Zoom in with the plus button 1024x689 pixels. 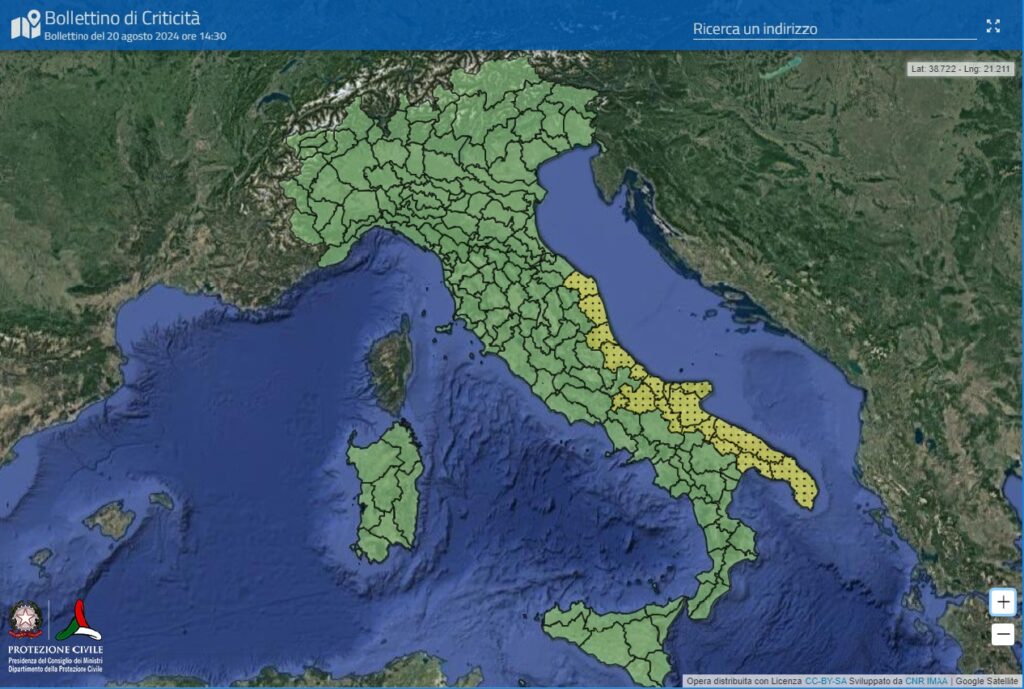click(x=1002, y=602)
